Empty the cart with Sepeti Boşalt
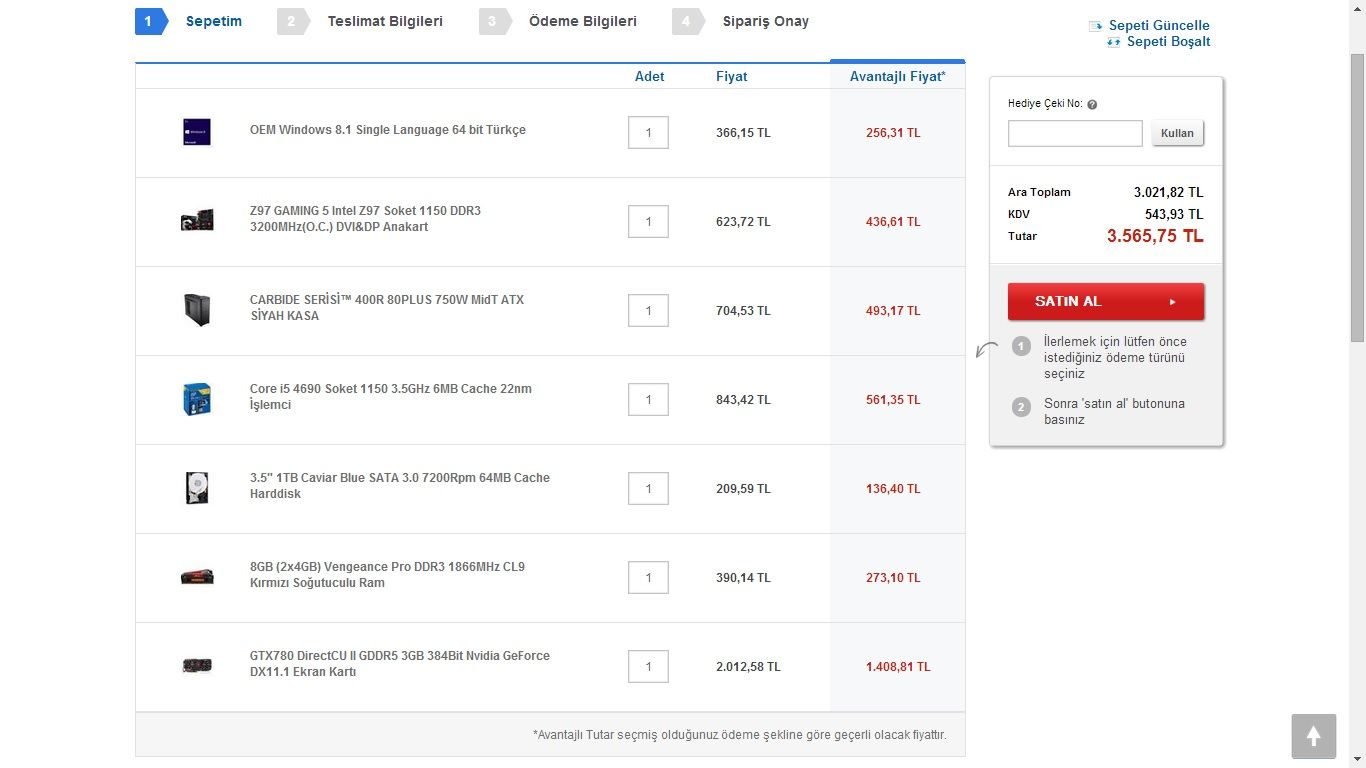Viewport: 1366px width, 768px height. click(x=1168, y=41)
